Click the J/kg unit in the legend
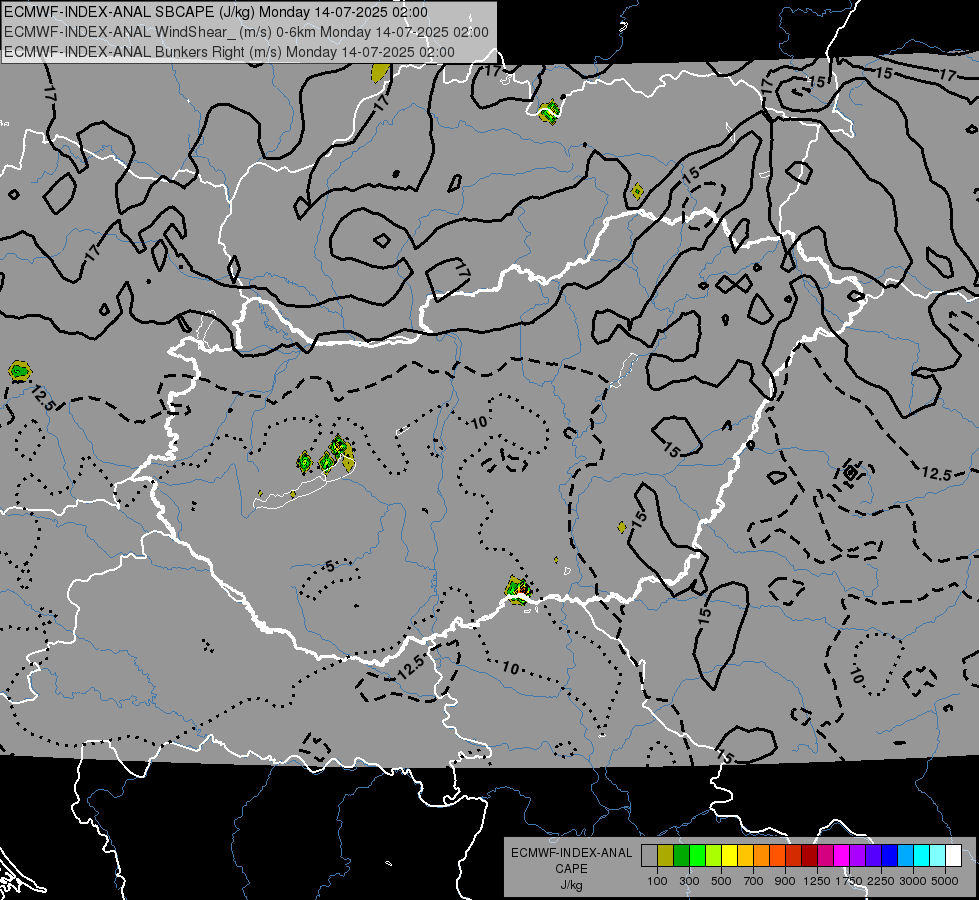This screenshot has height=900, width=979. coord(571,885)
